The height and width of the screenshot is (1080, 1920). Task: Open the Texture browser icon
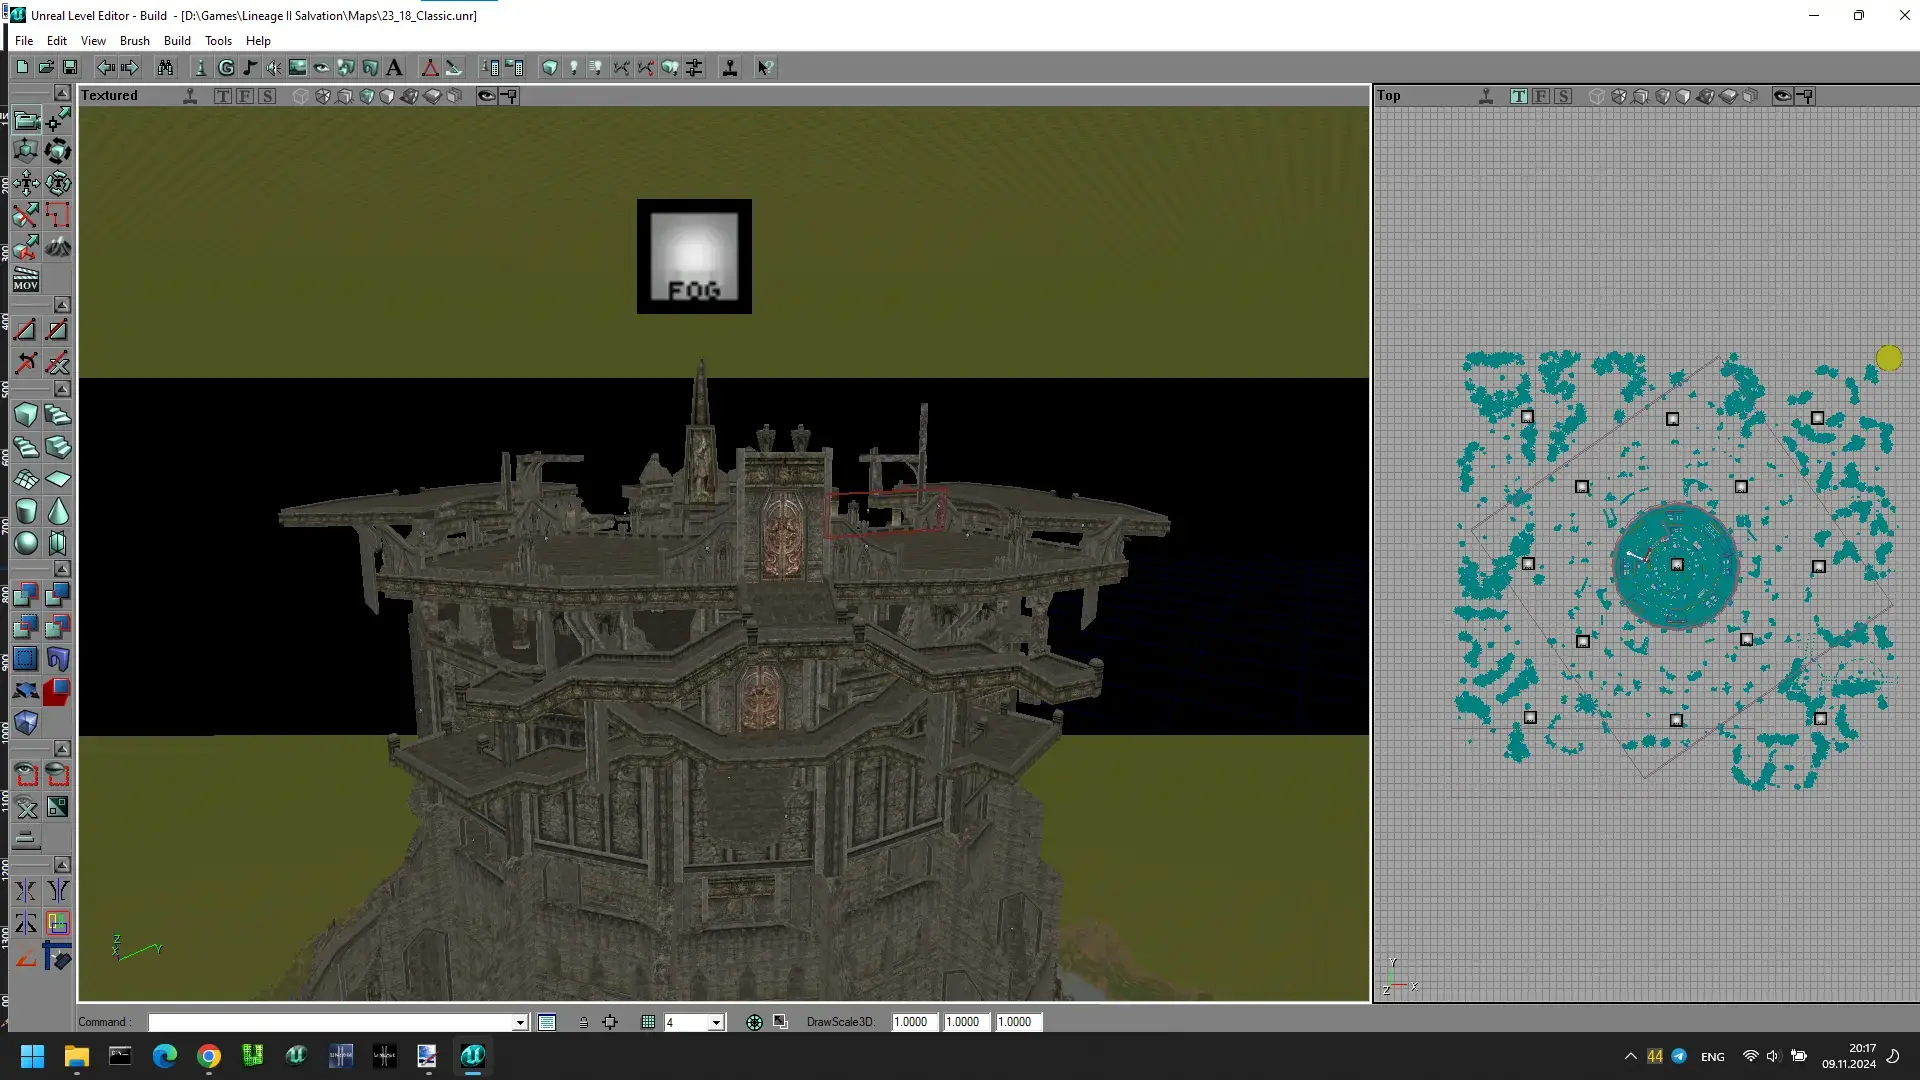coord(298,67)
